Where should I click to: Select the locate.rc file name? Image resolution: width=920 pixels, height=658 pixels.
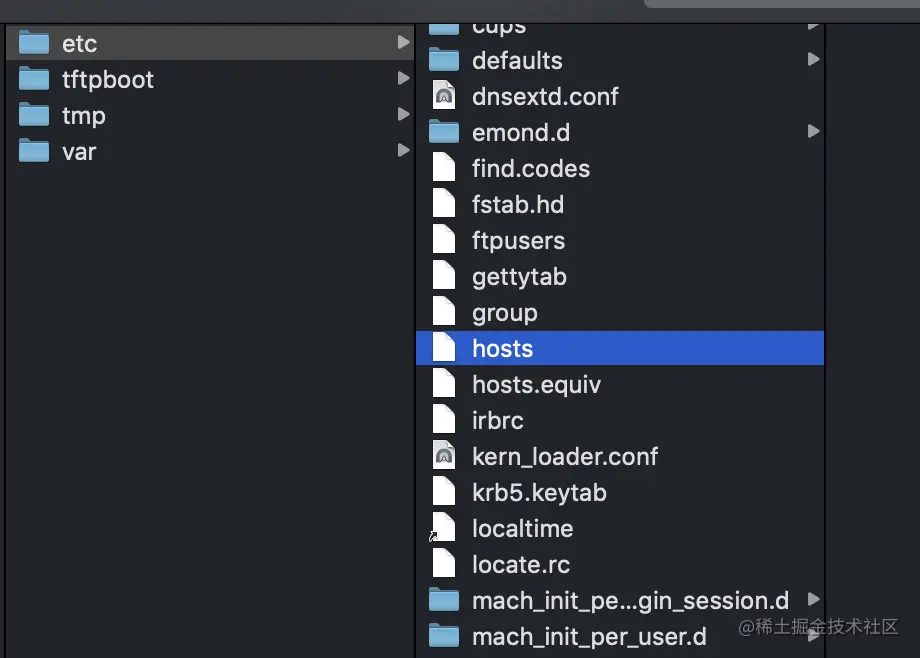pos(521,565)
